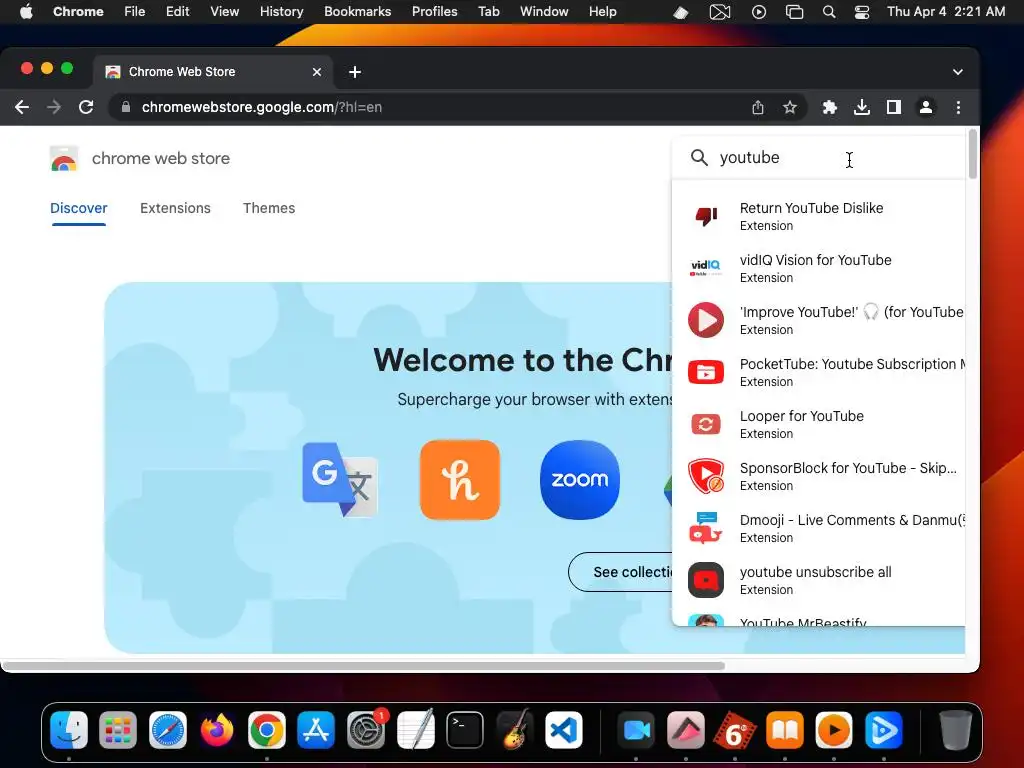Reload the Chrome Web Store page

click(x=86, y=107)
